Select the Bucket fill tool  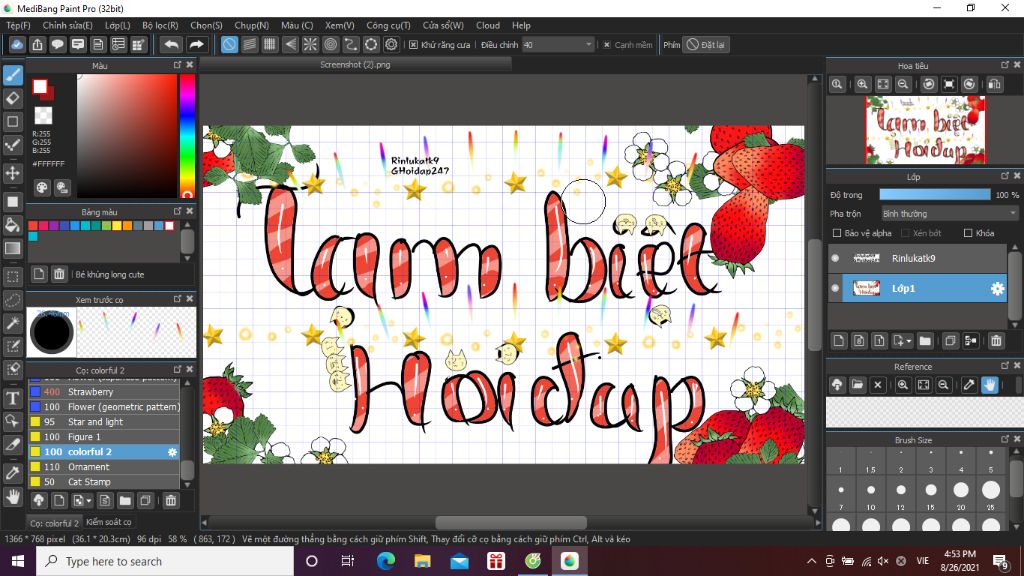[x=12, y=225]
